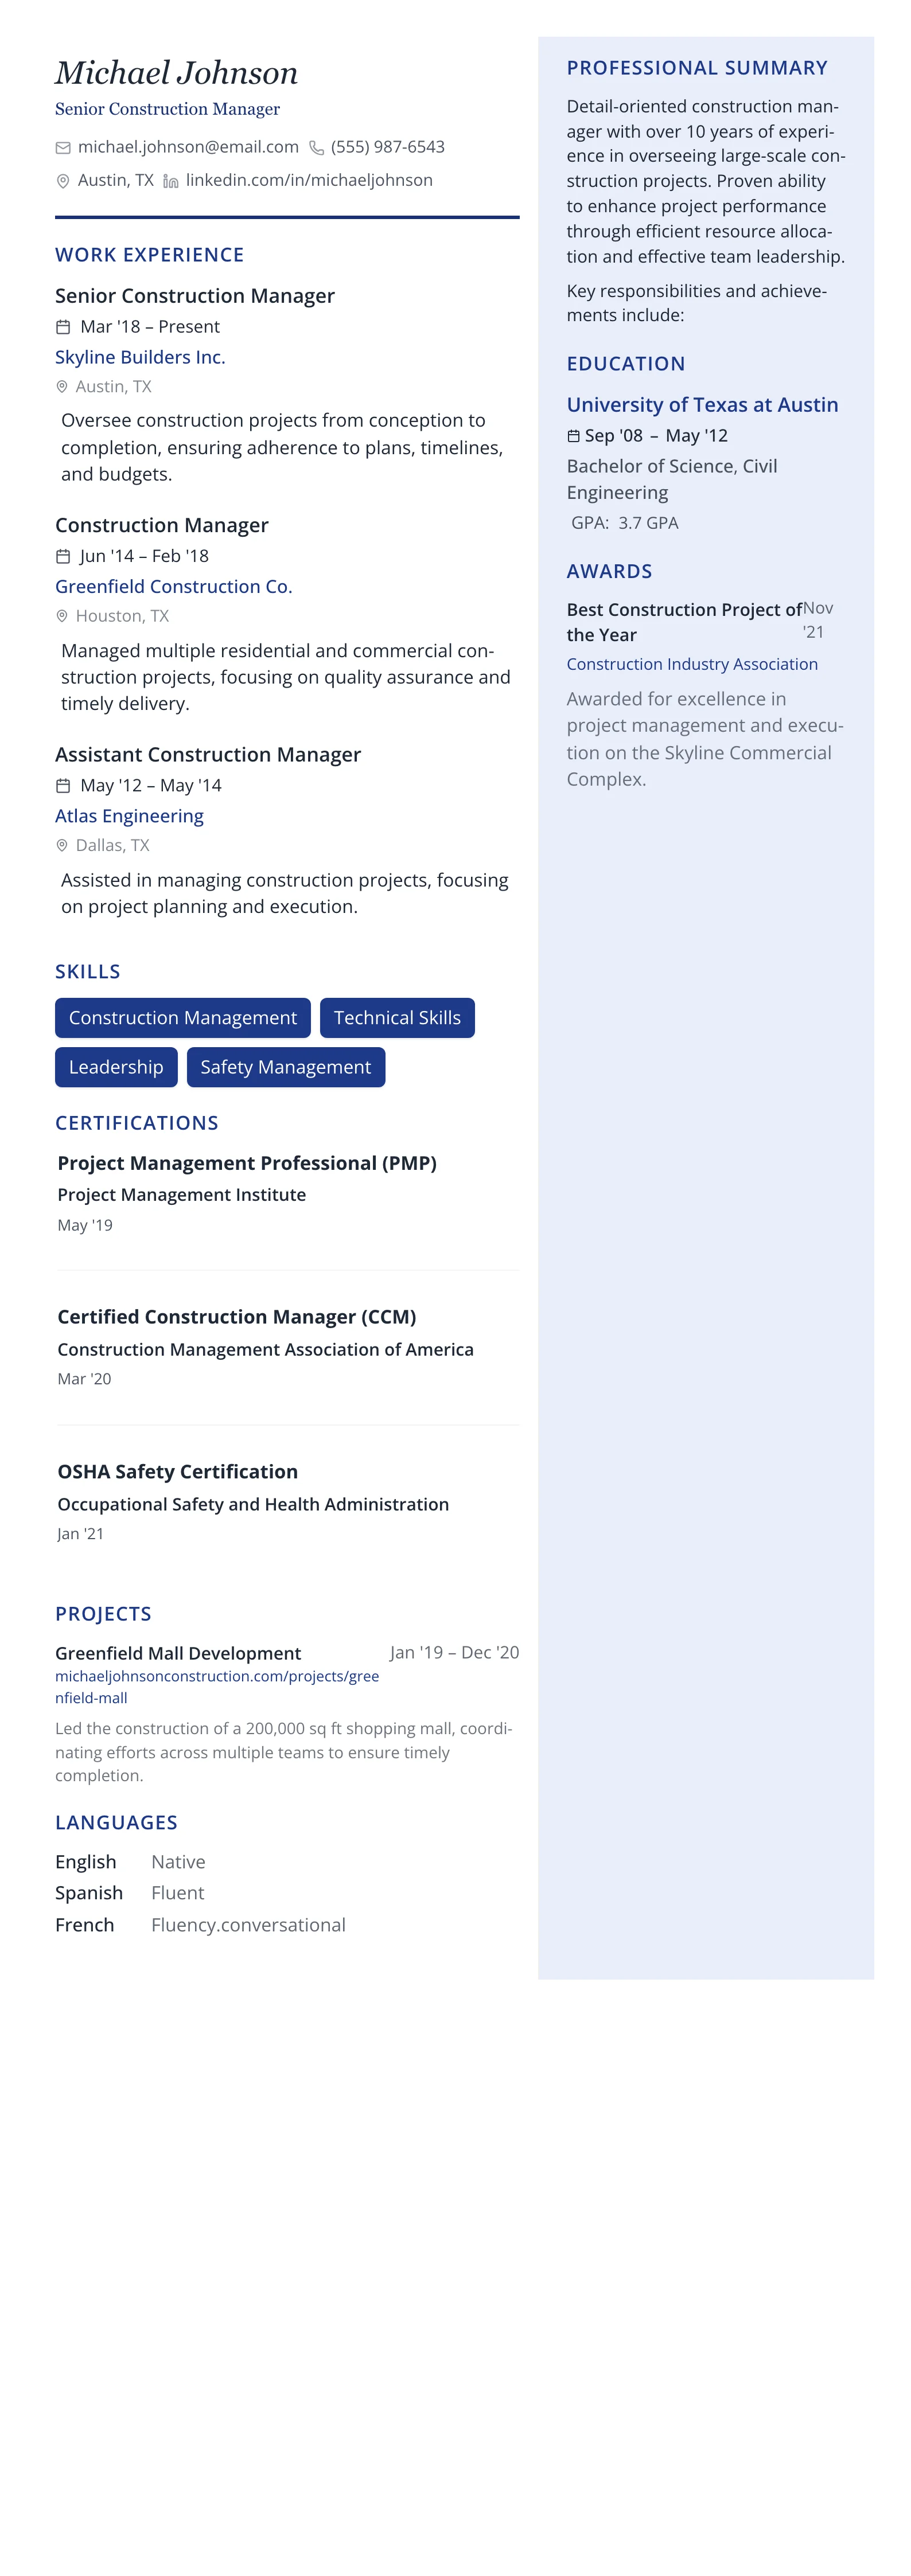Select the Safety Management skill tag
Image resolution: width=911 pixels, height=2576 pixels.
[x=285, y=1067]
